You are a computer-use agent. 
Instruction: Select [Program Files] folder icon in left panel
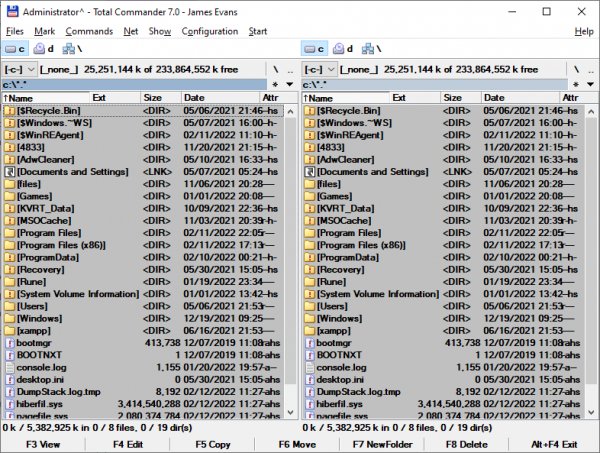click(x=9, y=233)
